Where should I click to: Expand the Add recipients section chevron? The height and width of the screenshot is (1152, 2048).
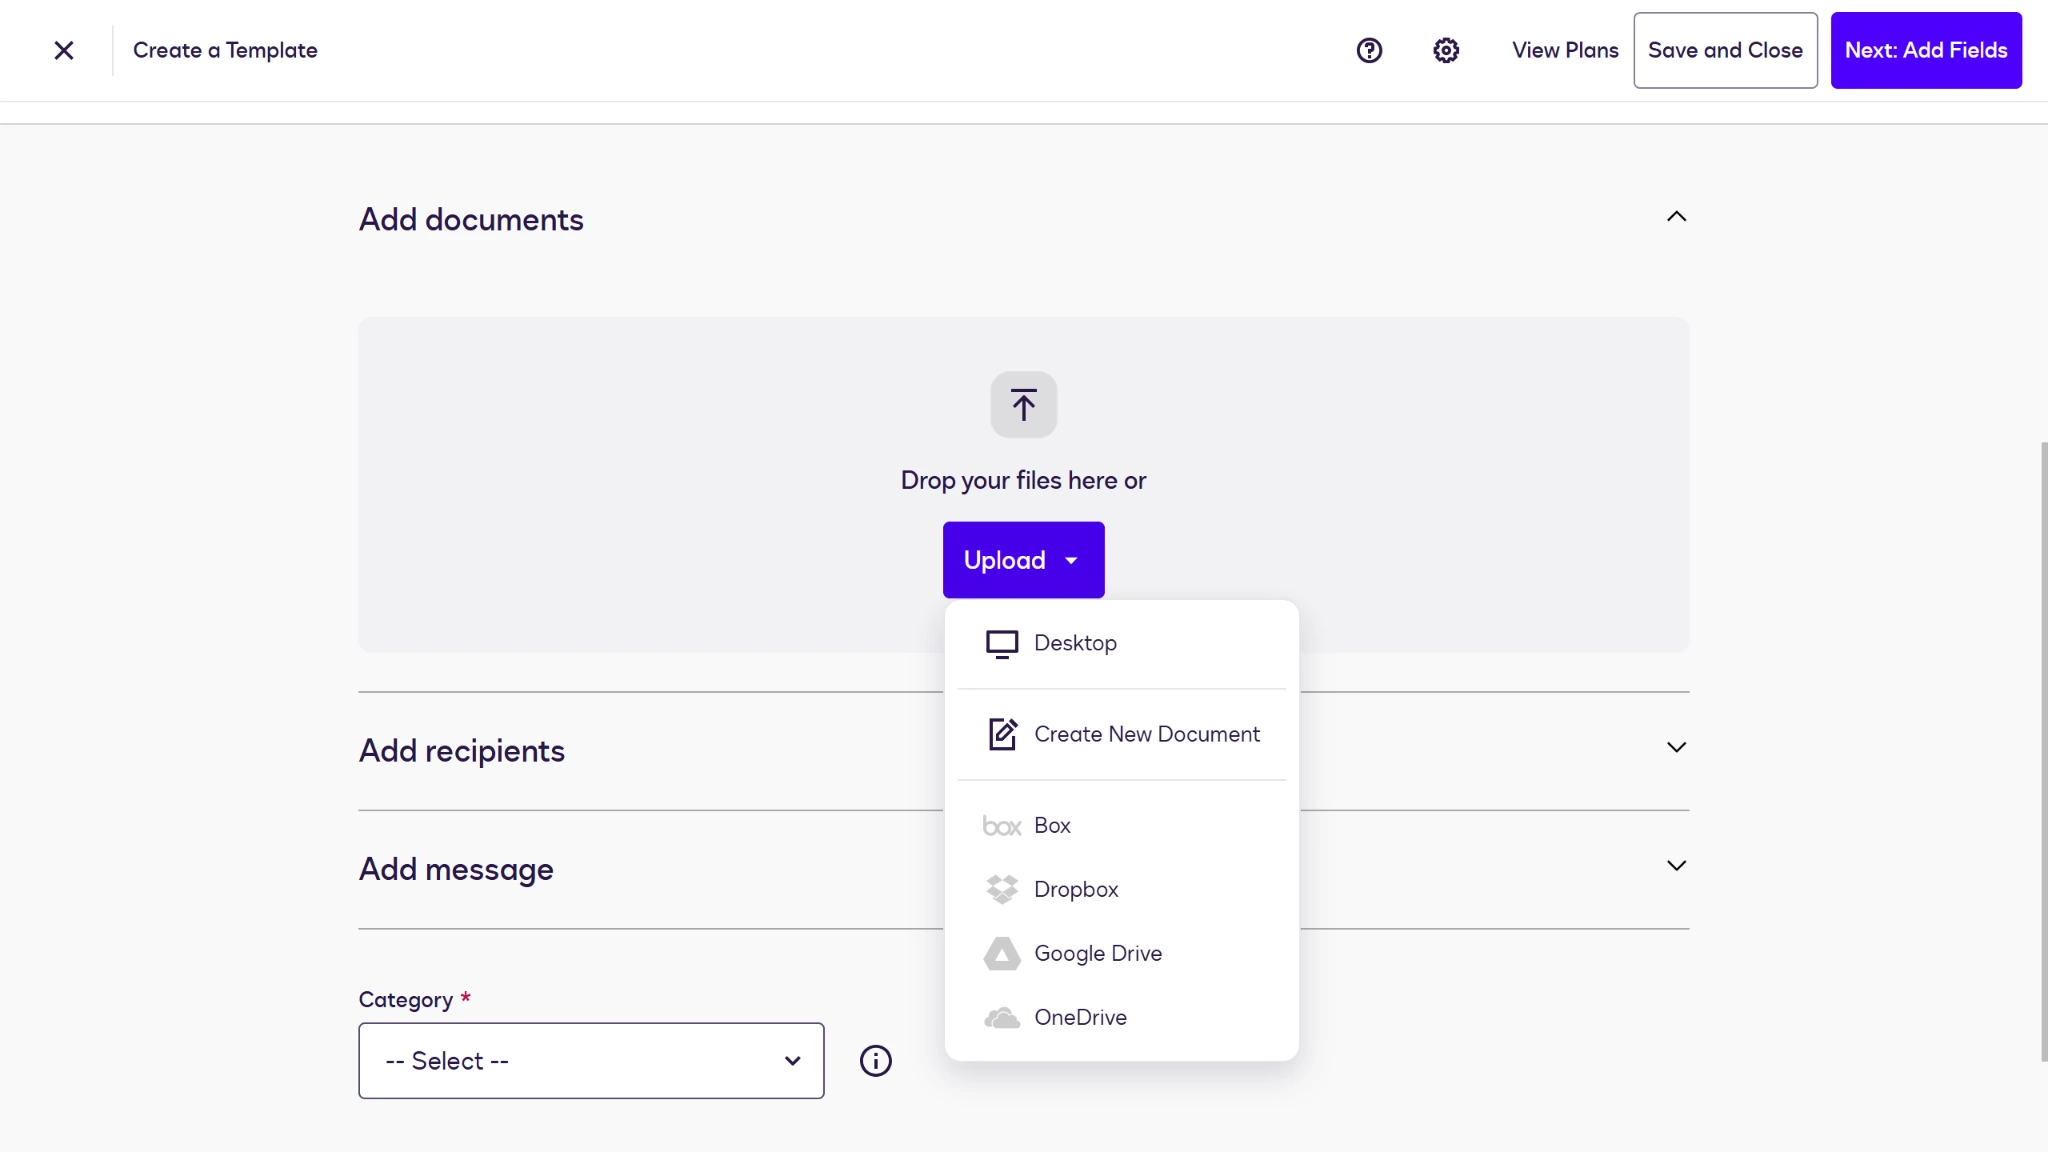(x=1676, y=748)
